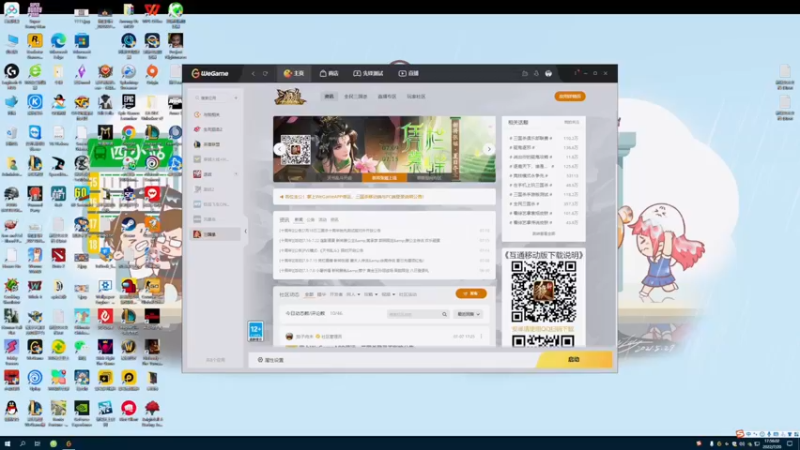Collapse the sidebar with the chevron handle
The height and width of the screenshot is (450, 800).
pos(245,231)
